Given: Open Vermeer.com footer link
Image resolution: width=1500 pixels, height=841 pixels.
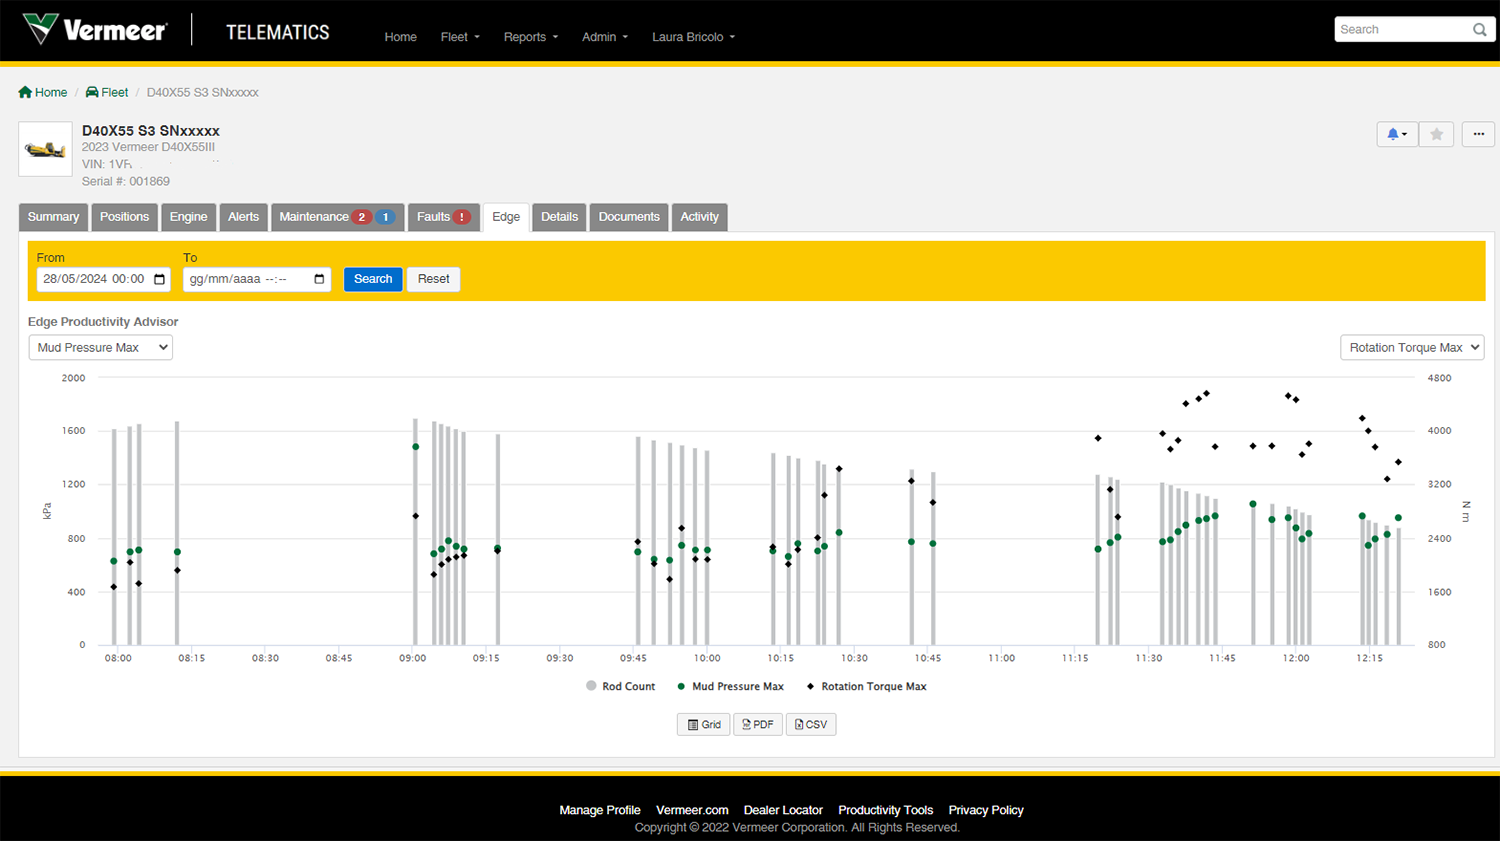Looking at the screenshot, I should pyautogui.click(x=692, y=810).
